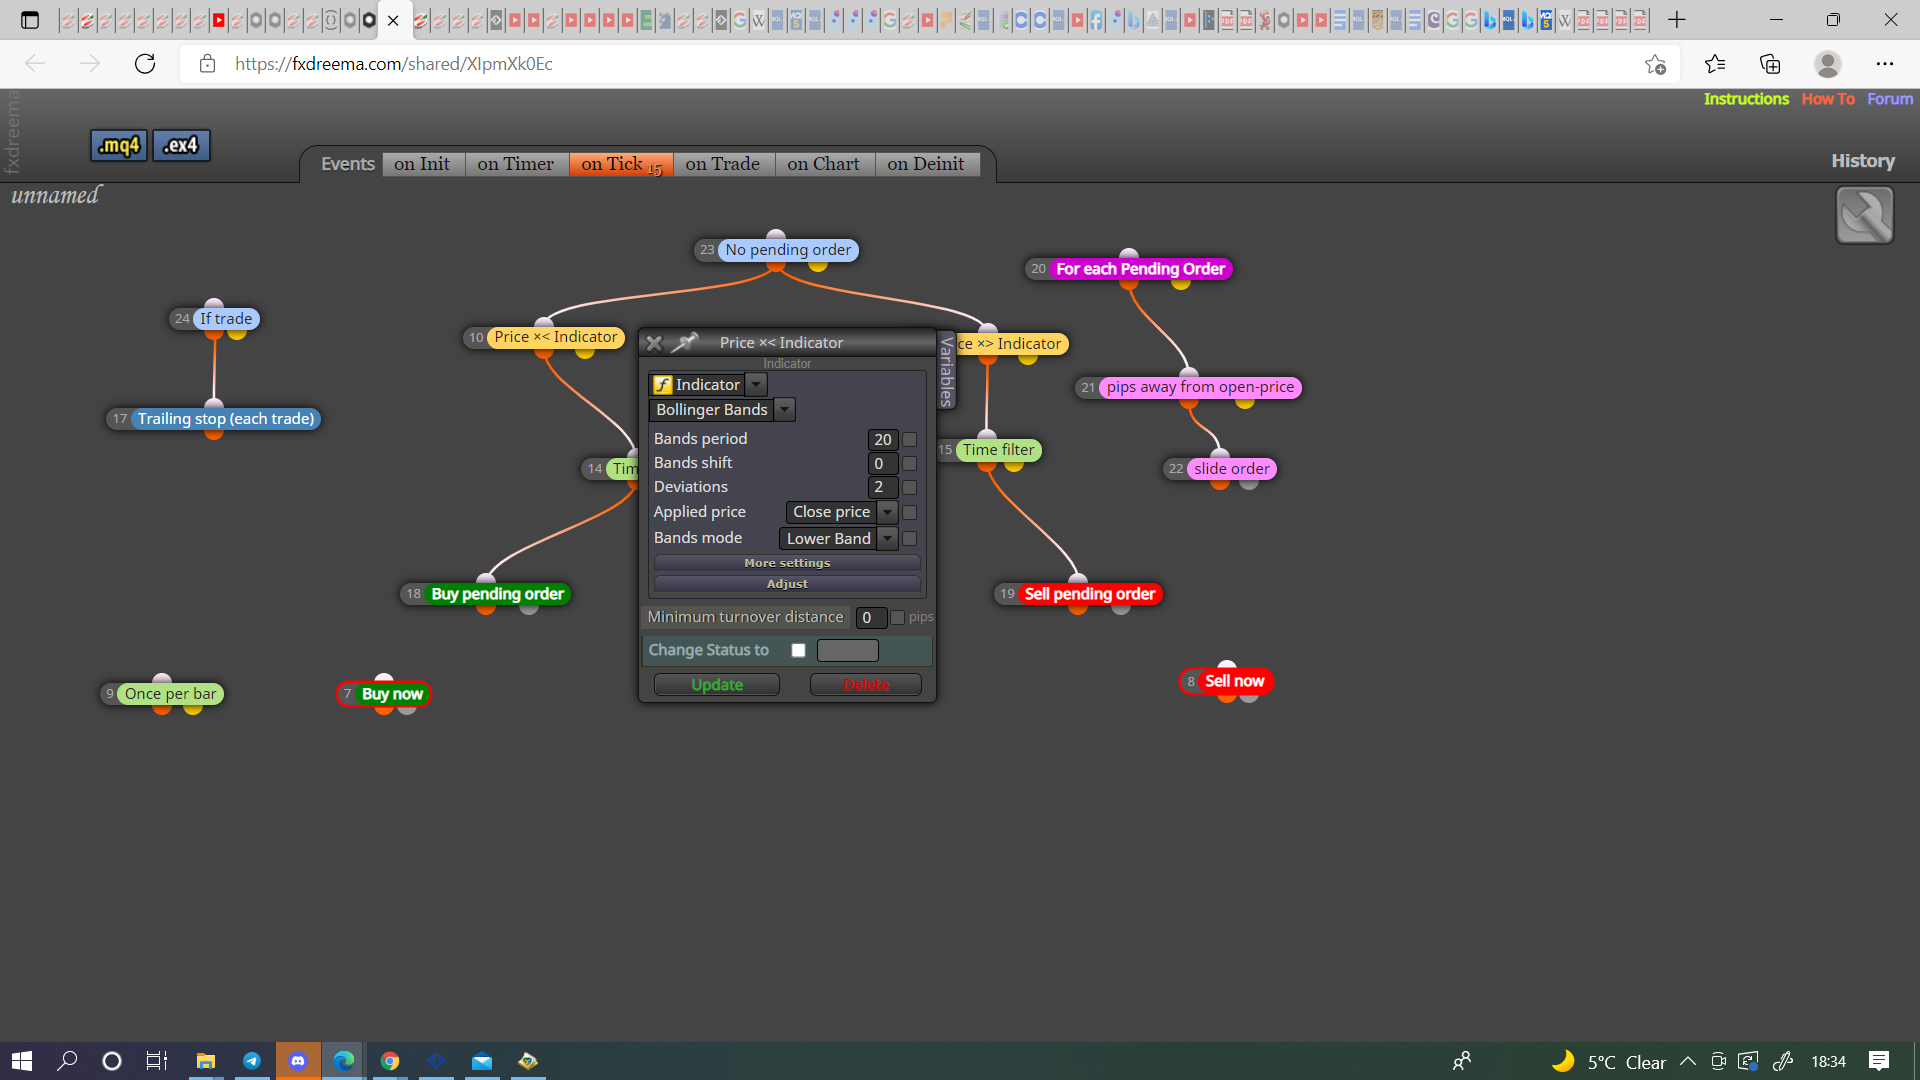Click the Change Status color field
1920x1080 pixels.
848,650
